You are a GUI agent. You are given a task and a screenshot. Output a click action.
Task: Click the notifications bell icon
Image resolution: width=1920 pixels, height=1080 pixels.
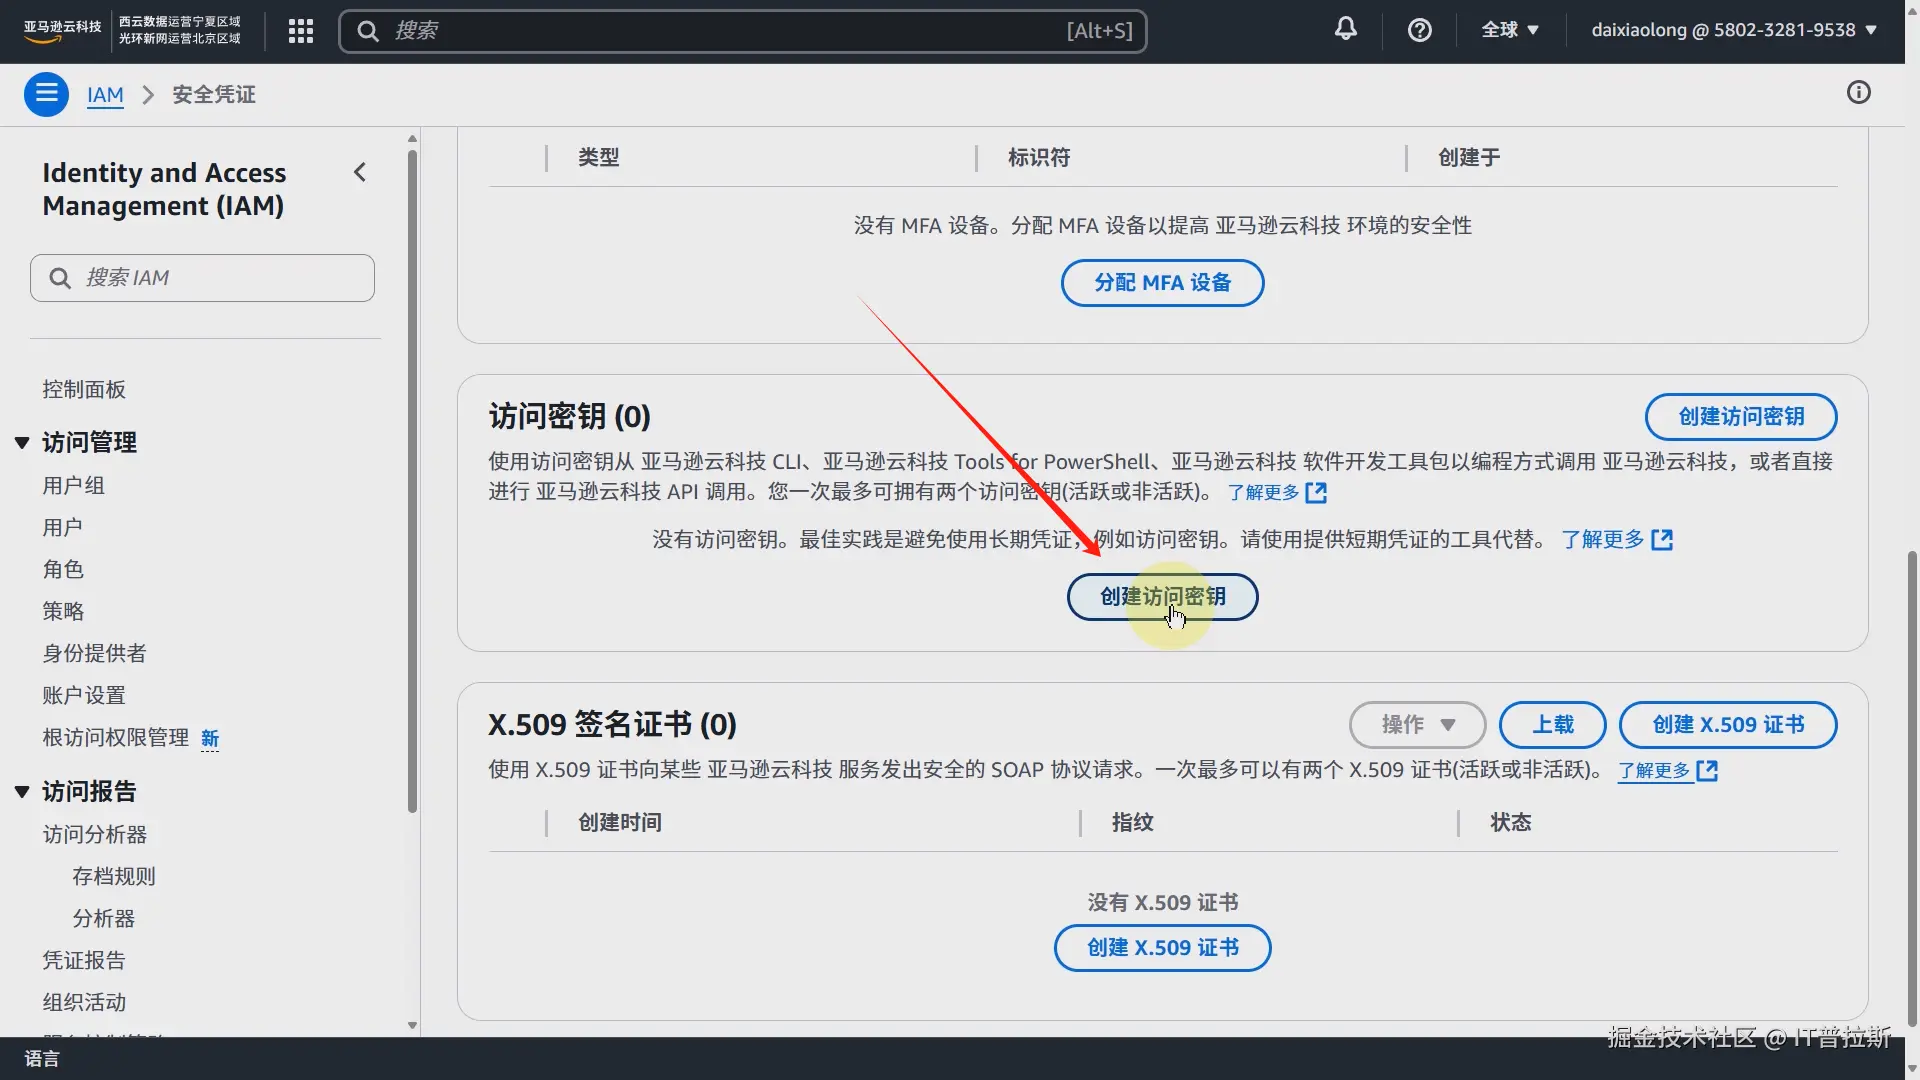tap(1346, 29)
